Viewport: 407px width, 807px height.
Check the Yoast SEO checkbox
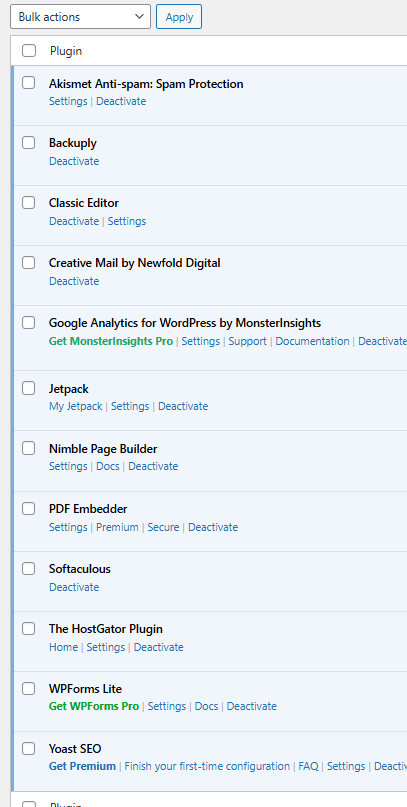(x=28, y=748)
